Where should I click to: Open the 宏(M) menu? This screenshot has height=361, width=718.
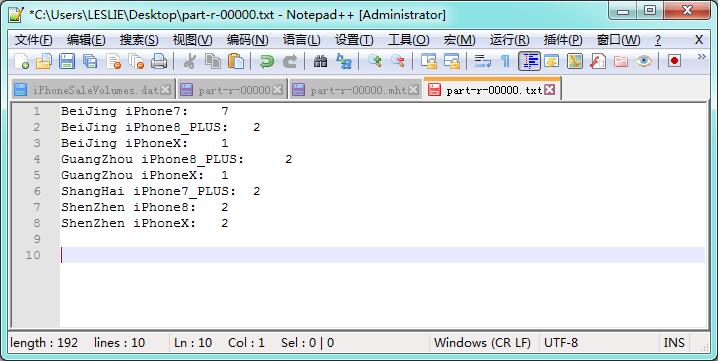coord(459,40)
